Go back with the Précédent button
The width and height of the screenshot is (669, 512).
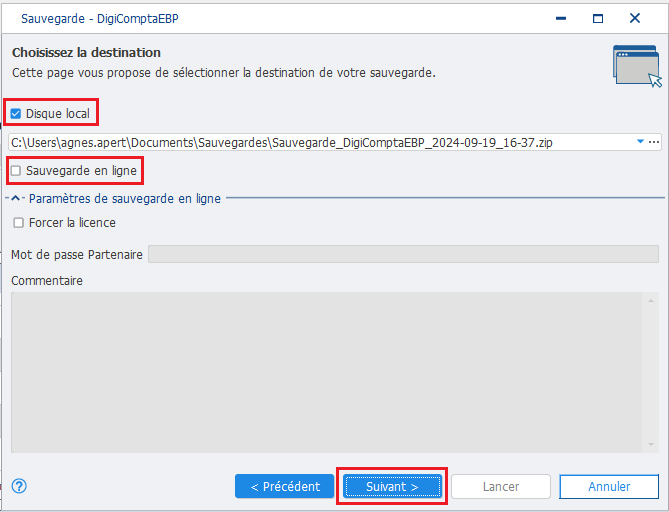pyautogui.click(x=285, y=486)
